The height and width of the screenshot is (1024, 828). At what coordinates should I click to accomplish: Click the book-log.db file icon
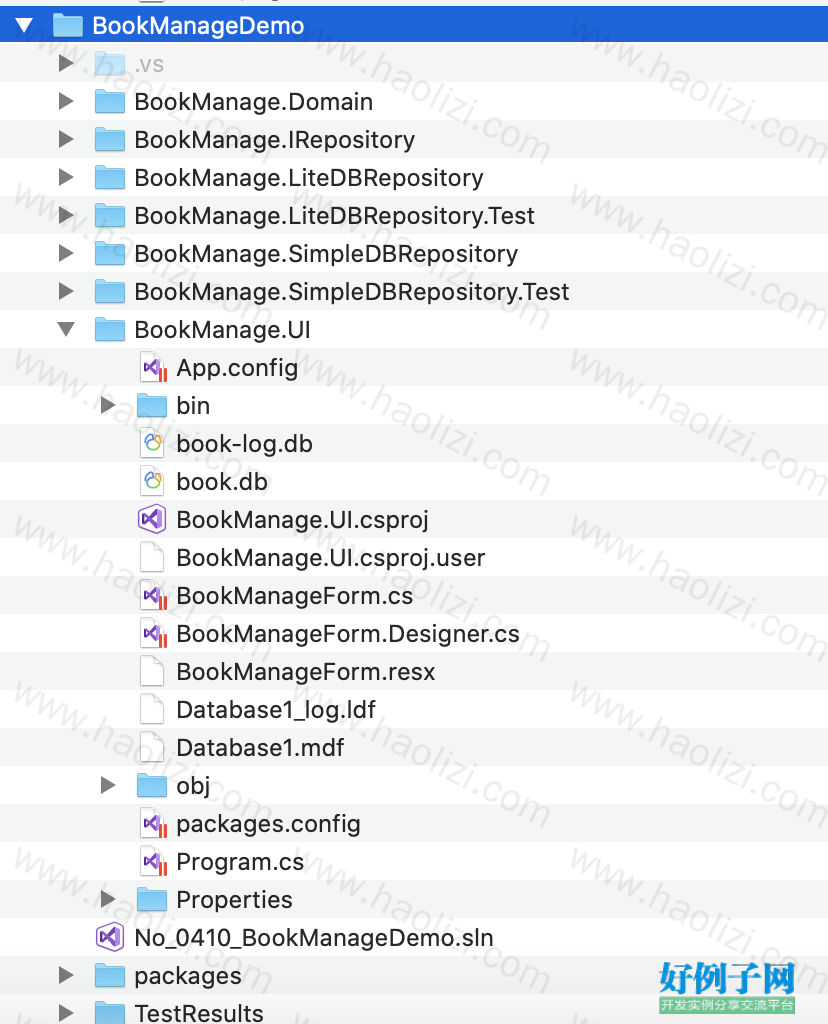(152, 443)
